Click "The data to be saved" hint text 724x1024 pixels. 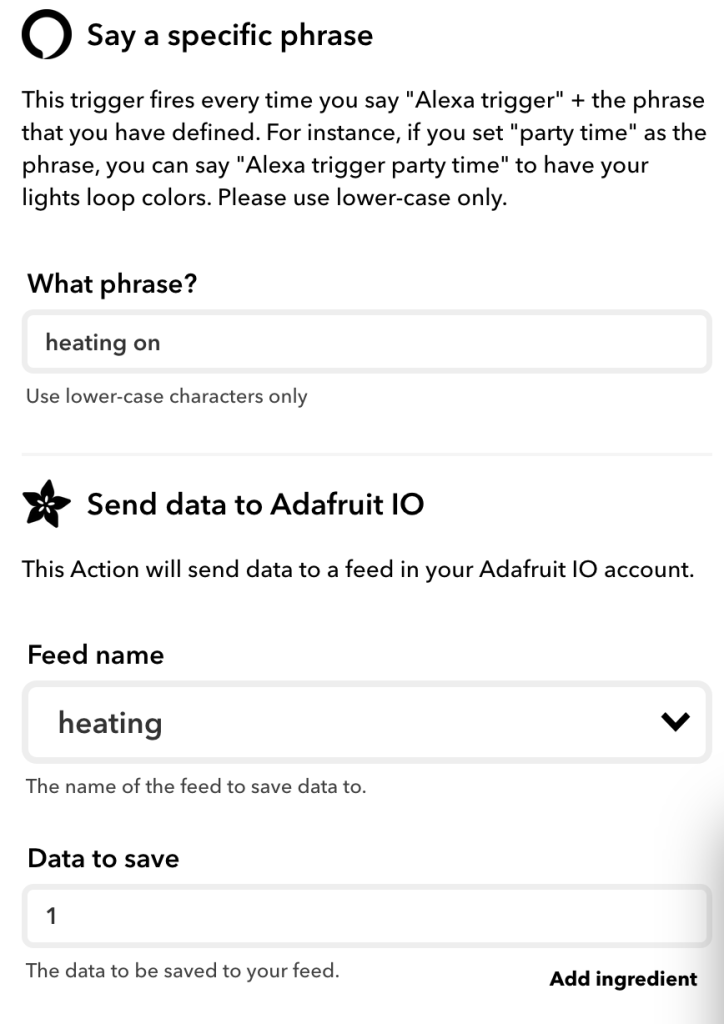click(x=182, y=971)
